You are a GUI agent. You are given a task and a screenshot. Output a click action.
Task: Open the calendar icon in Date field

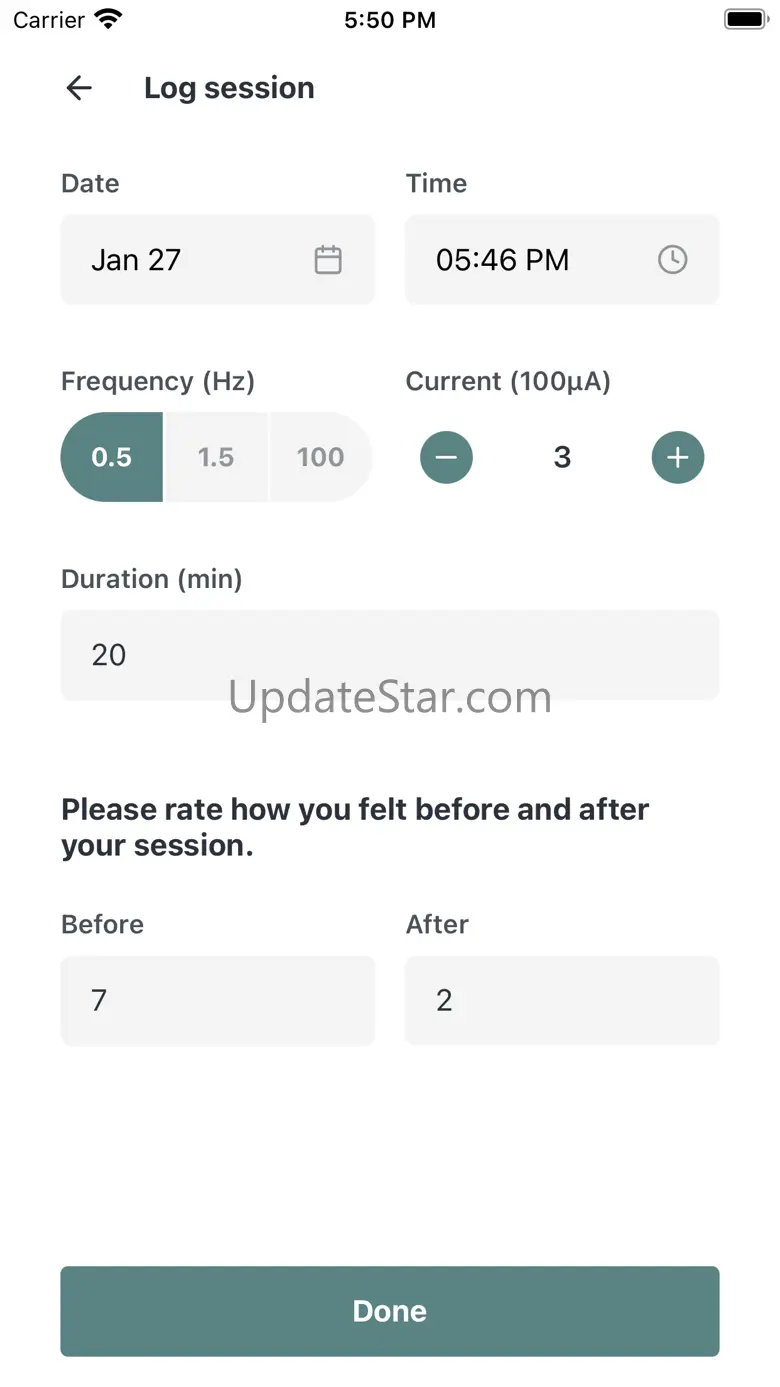pos(328,260)
